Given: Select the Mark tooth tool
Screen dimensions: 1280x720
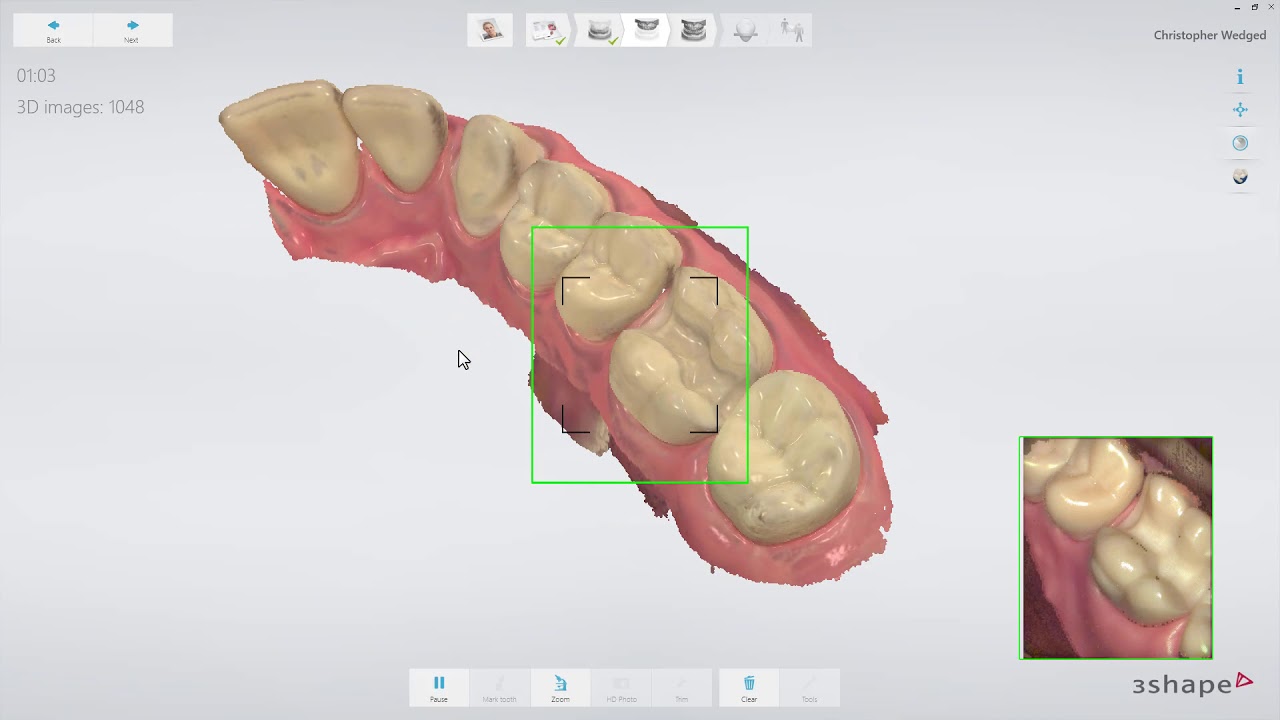Looking at the screenshot, I should 499,688.
